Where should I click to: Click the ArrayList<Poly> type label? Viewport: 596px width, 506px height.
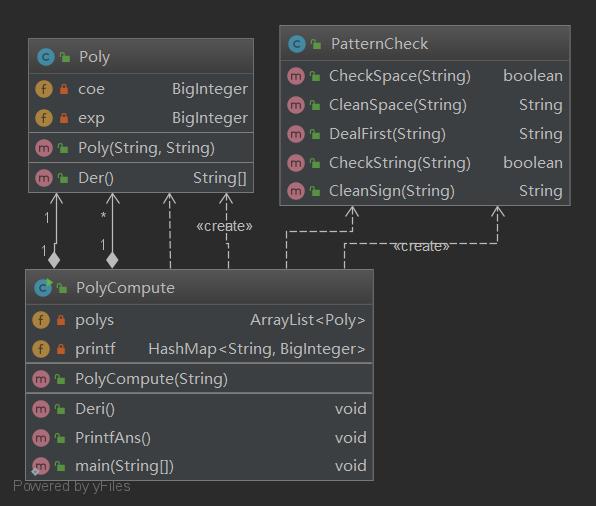(308, 320)
